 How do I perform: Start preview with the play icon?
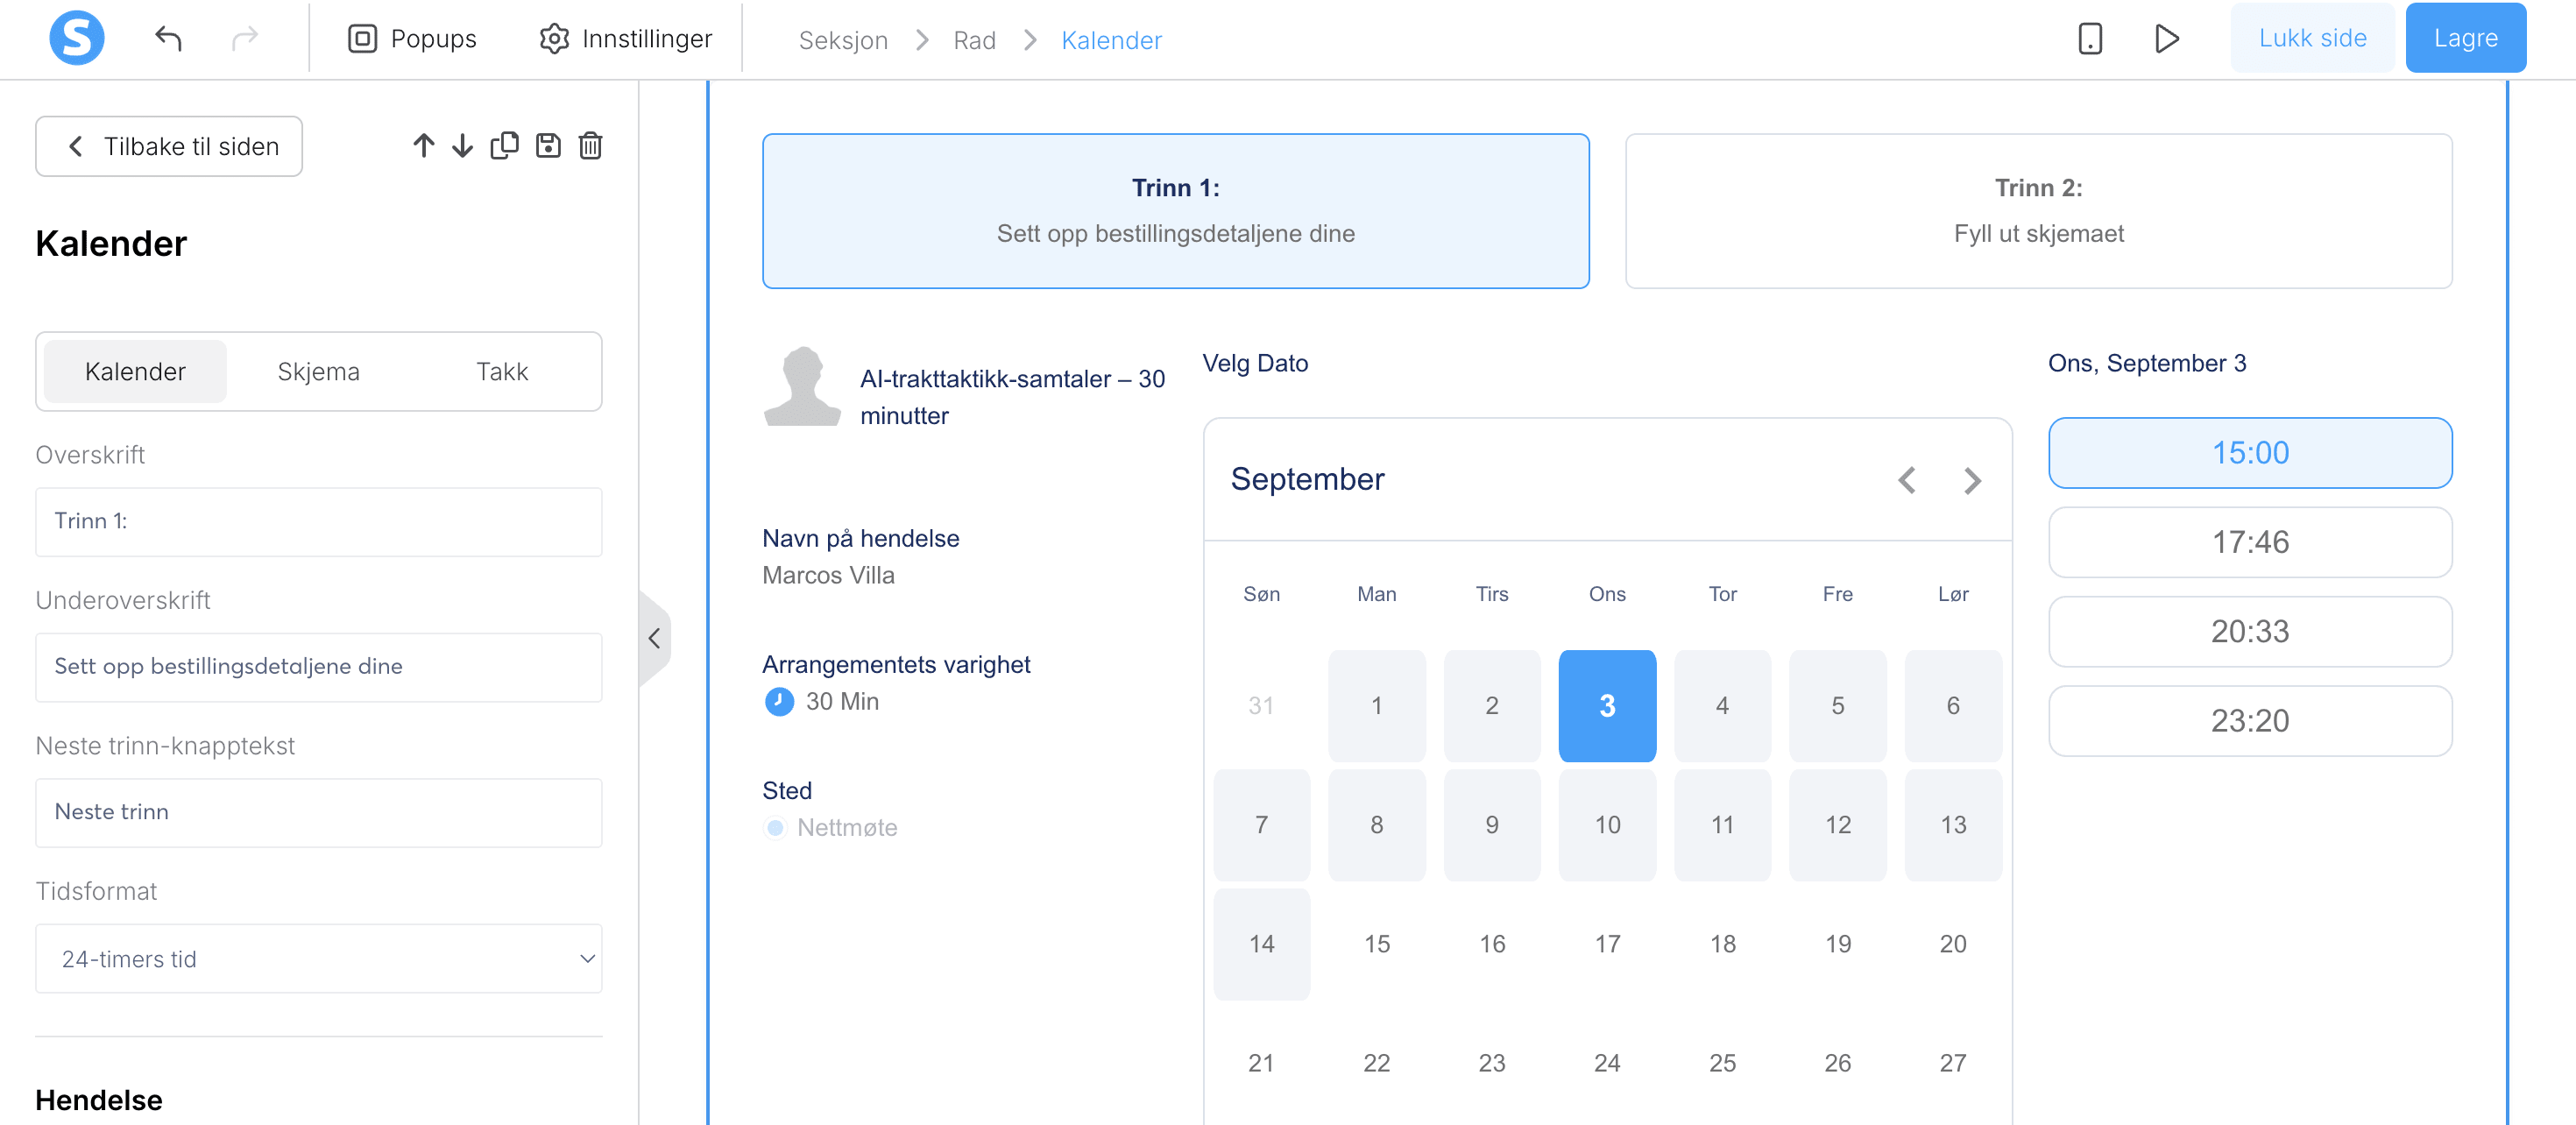[x=2167, y=38]
